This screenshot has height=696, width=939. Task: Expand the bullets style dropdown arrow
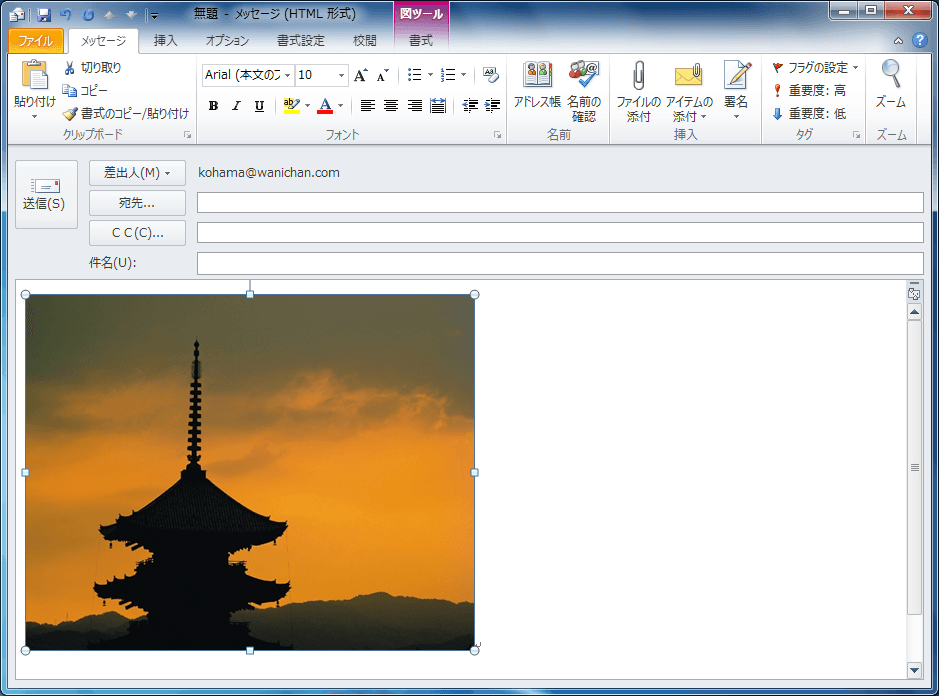pos(430,75)
